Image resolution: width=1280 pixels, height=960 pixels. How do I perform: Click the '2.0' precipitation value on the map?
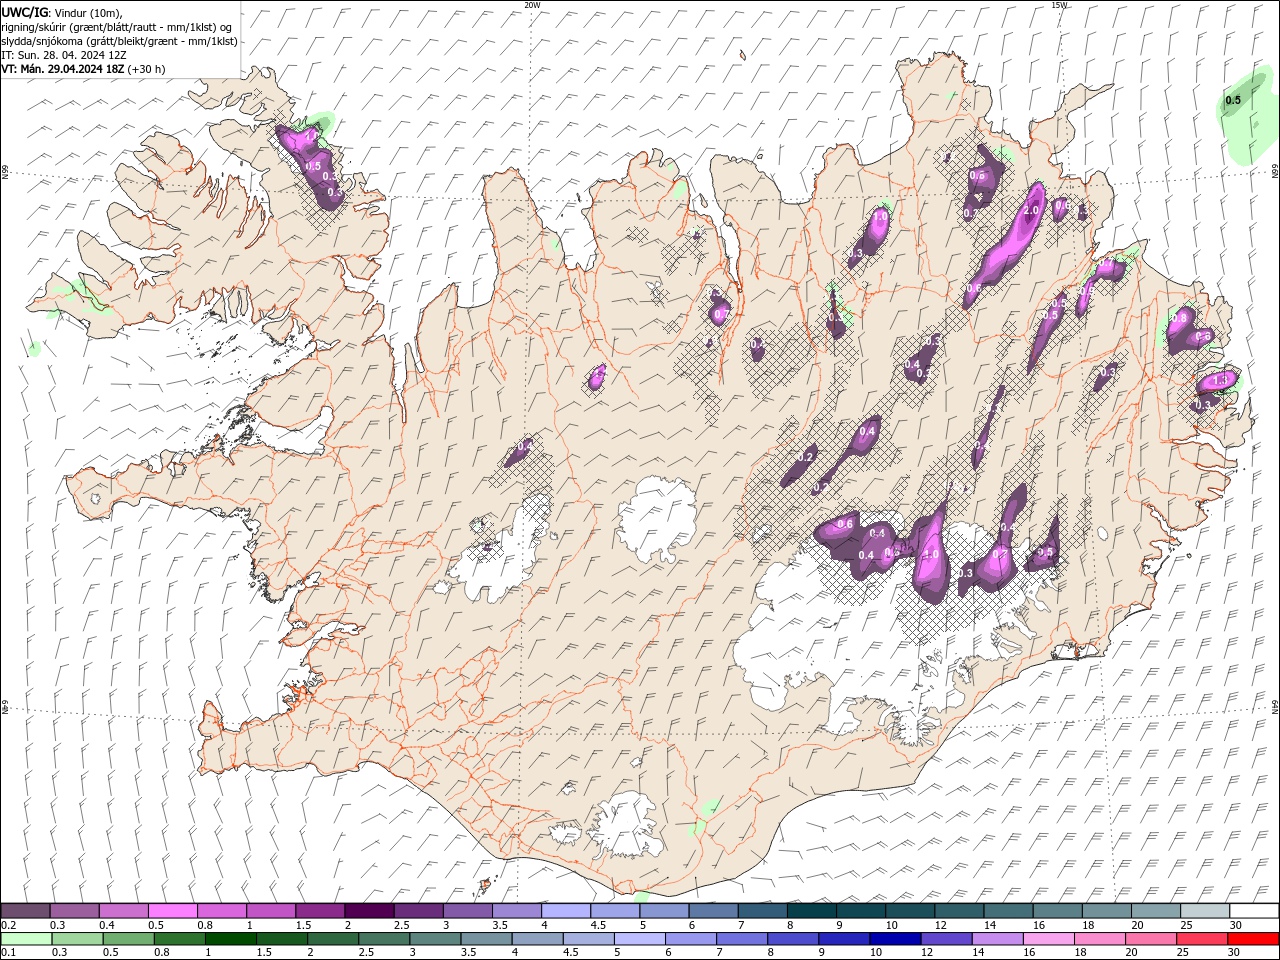click(1031, 212)
